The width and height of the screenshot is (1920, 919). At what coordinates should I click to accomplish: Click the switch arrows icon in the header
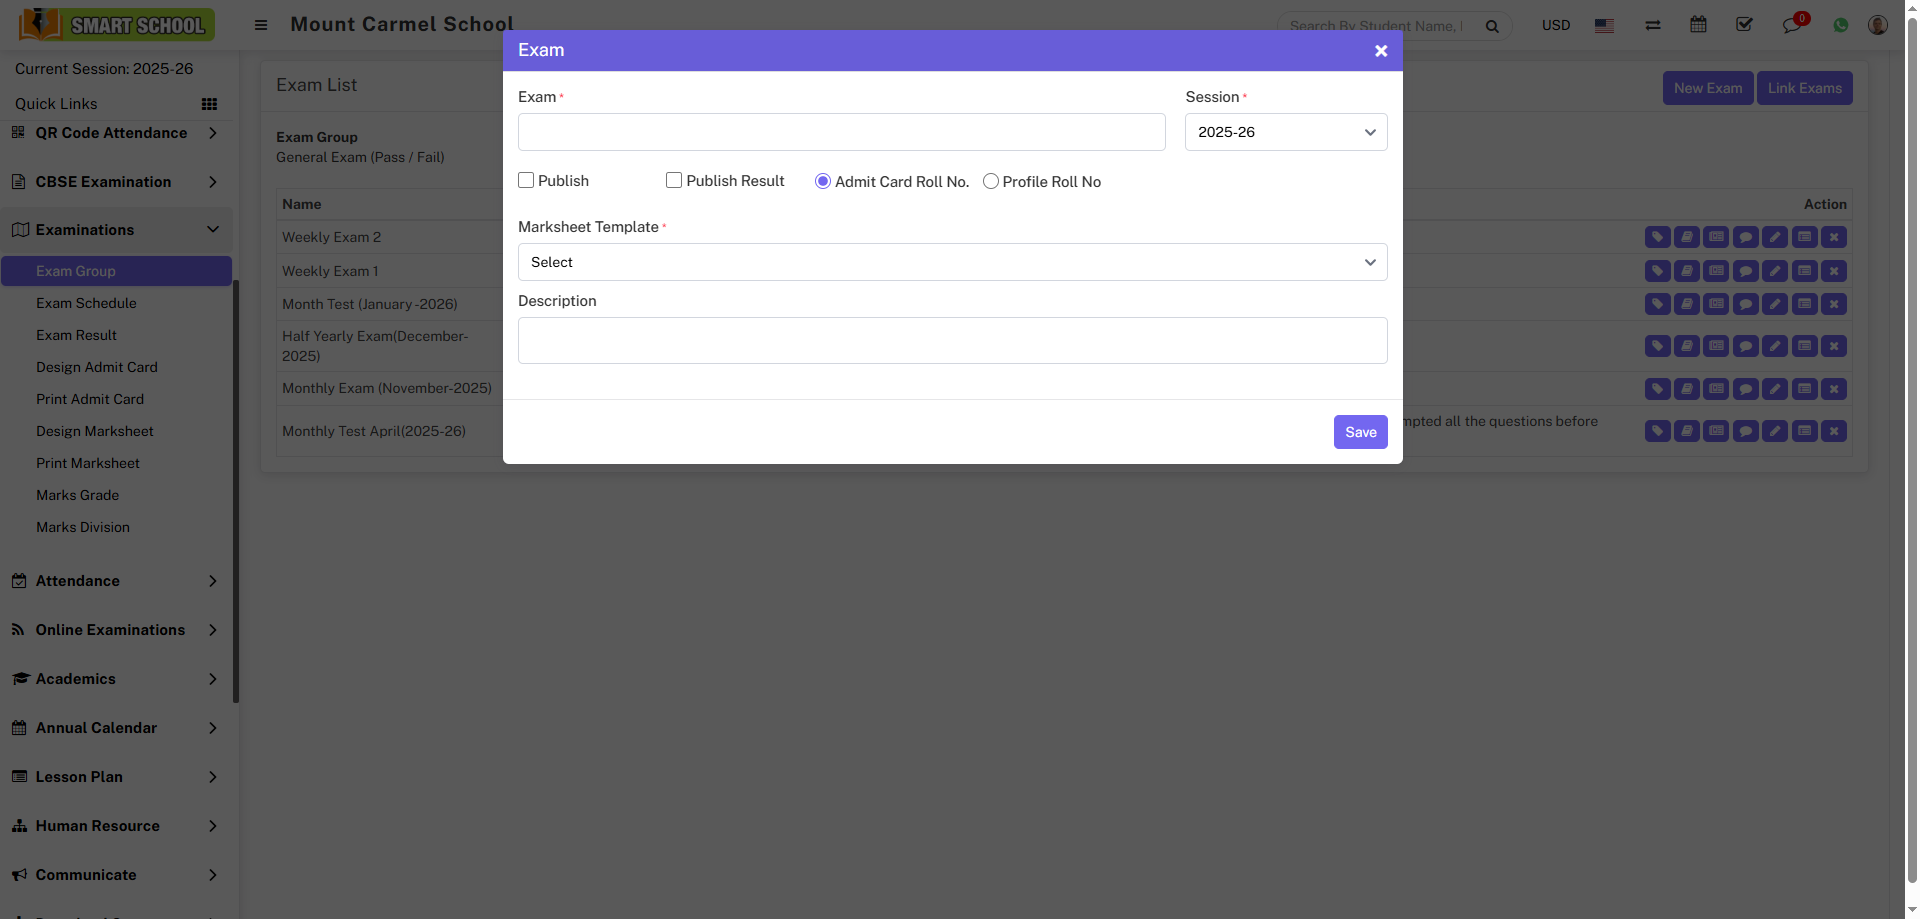[1653, 25]
